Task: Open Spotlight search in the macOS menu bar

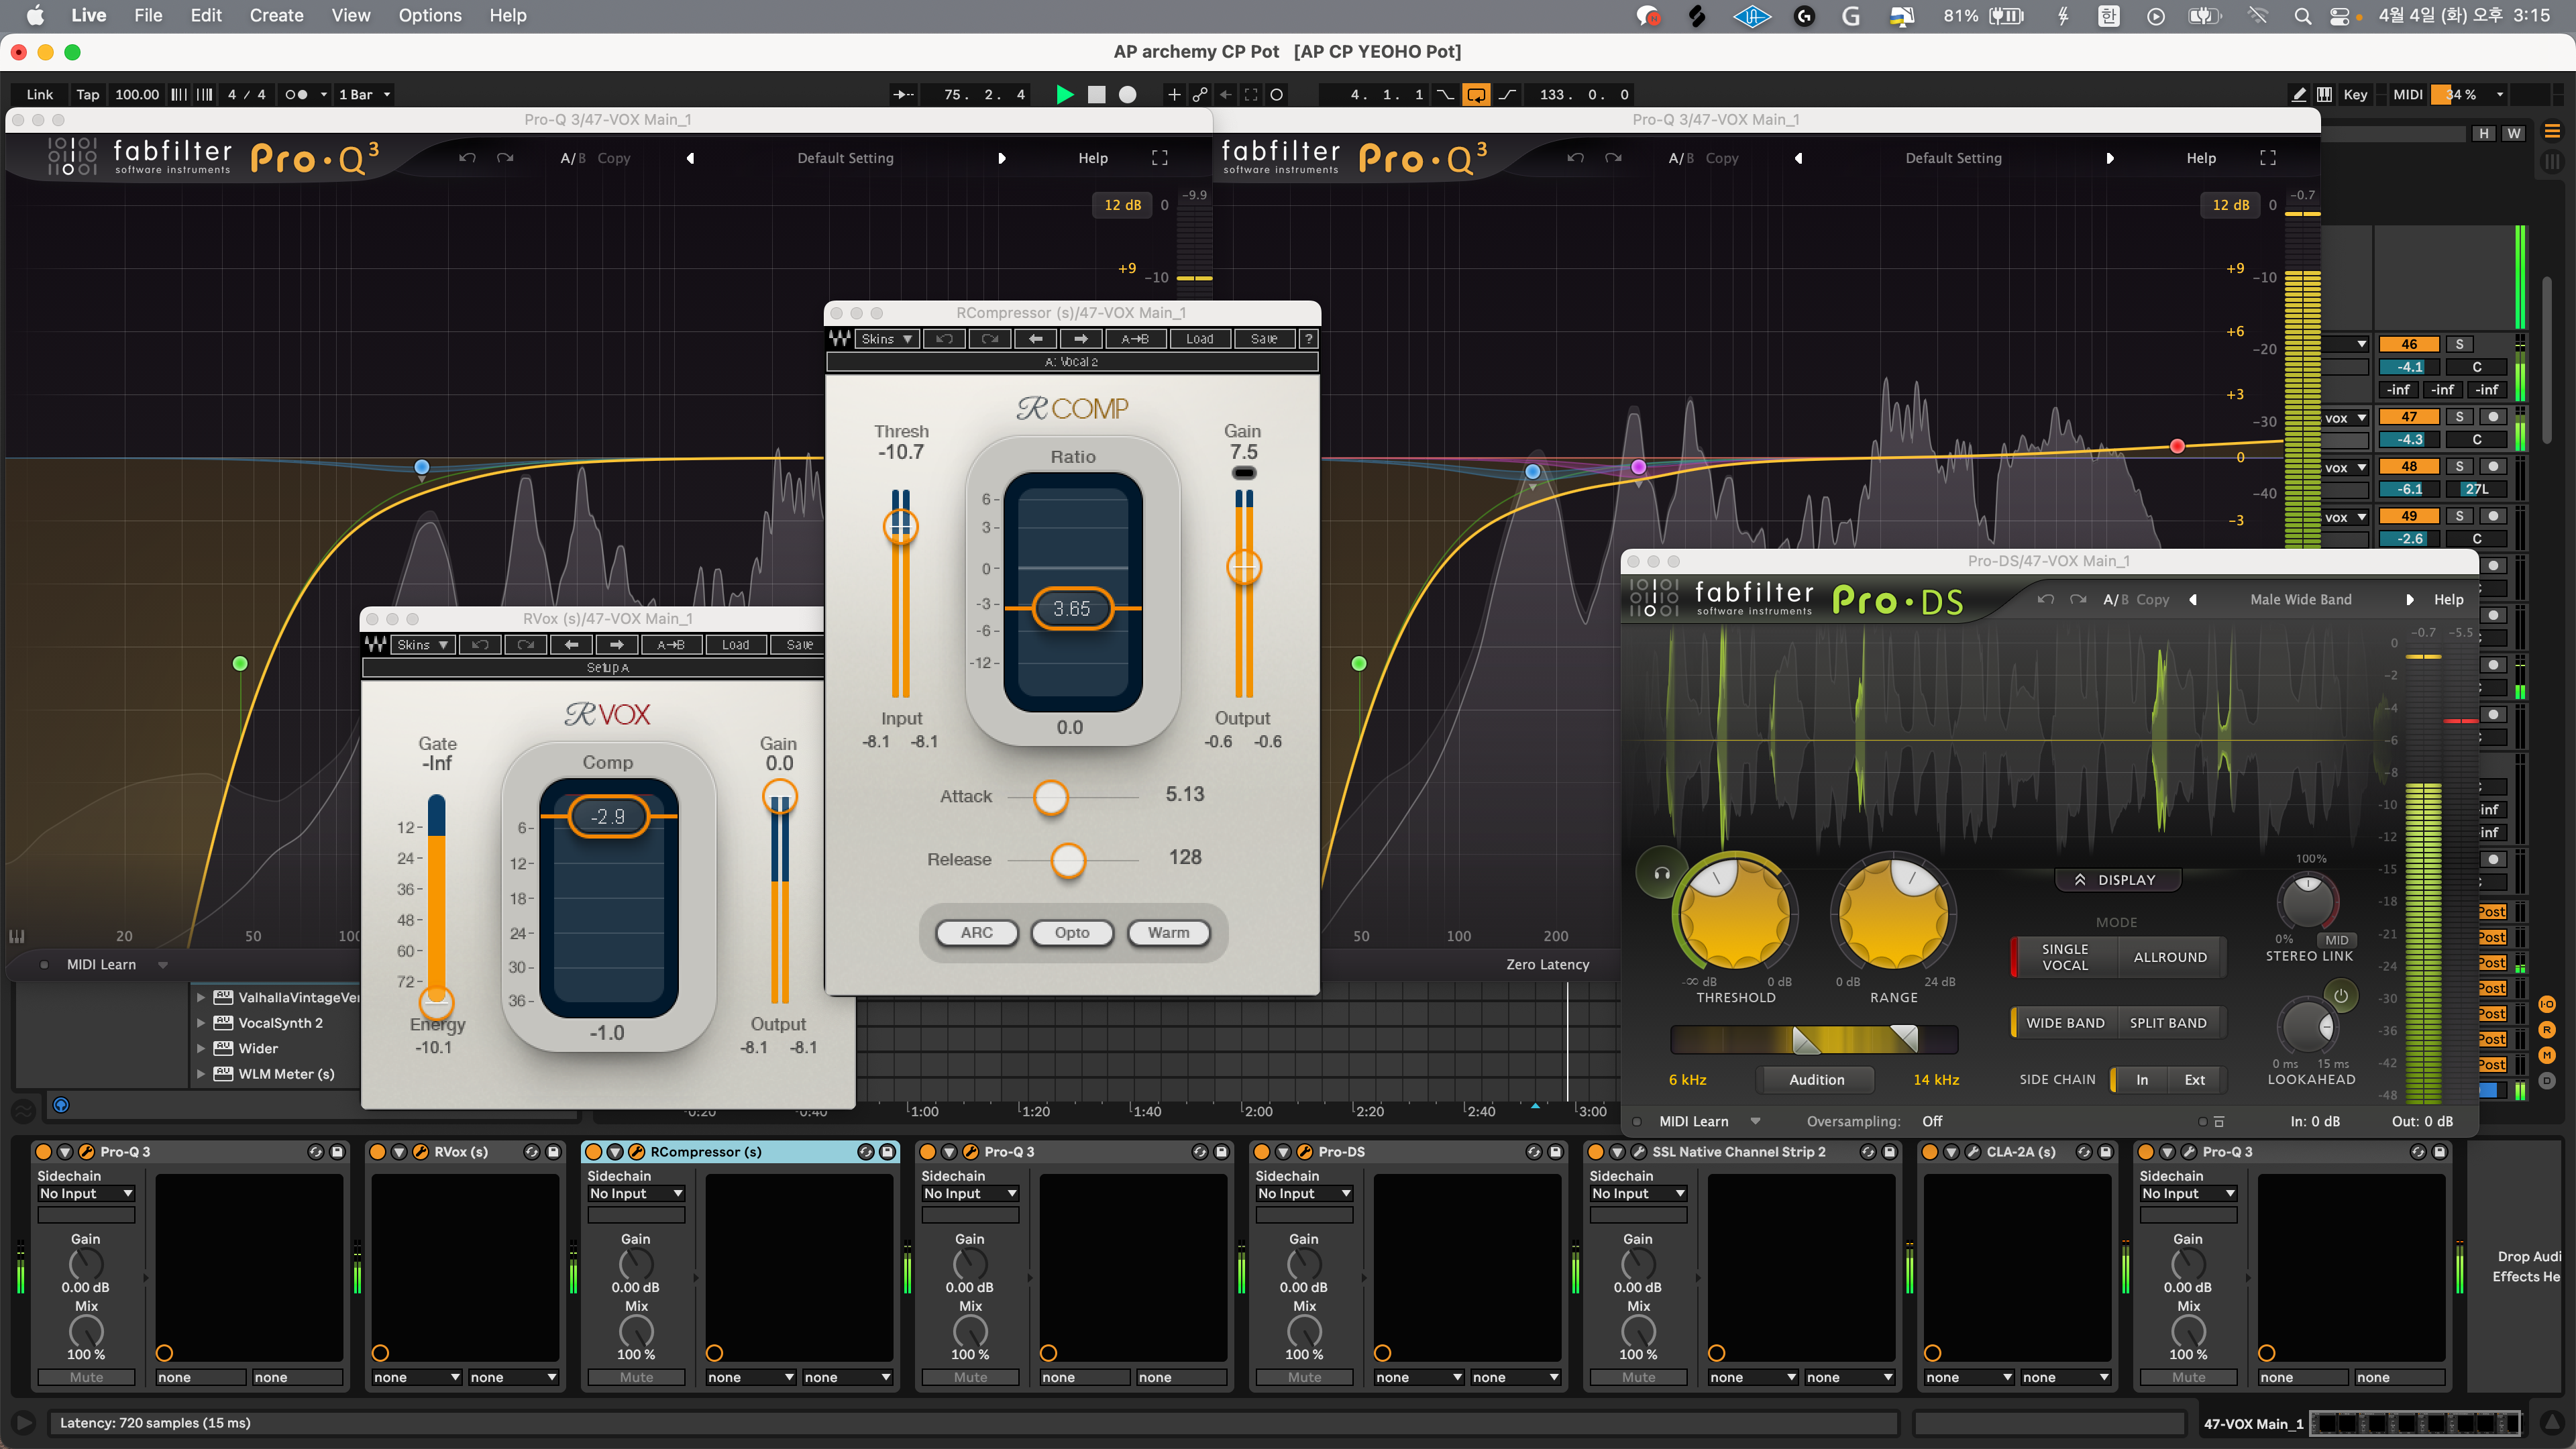Action: point(2302,15)
